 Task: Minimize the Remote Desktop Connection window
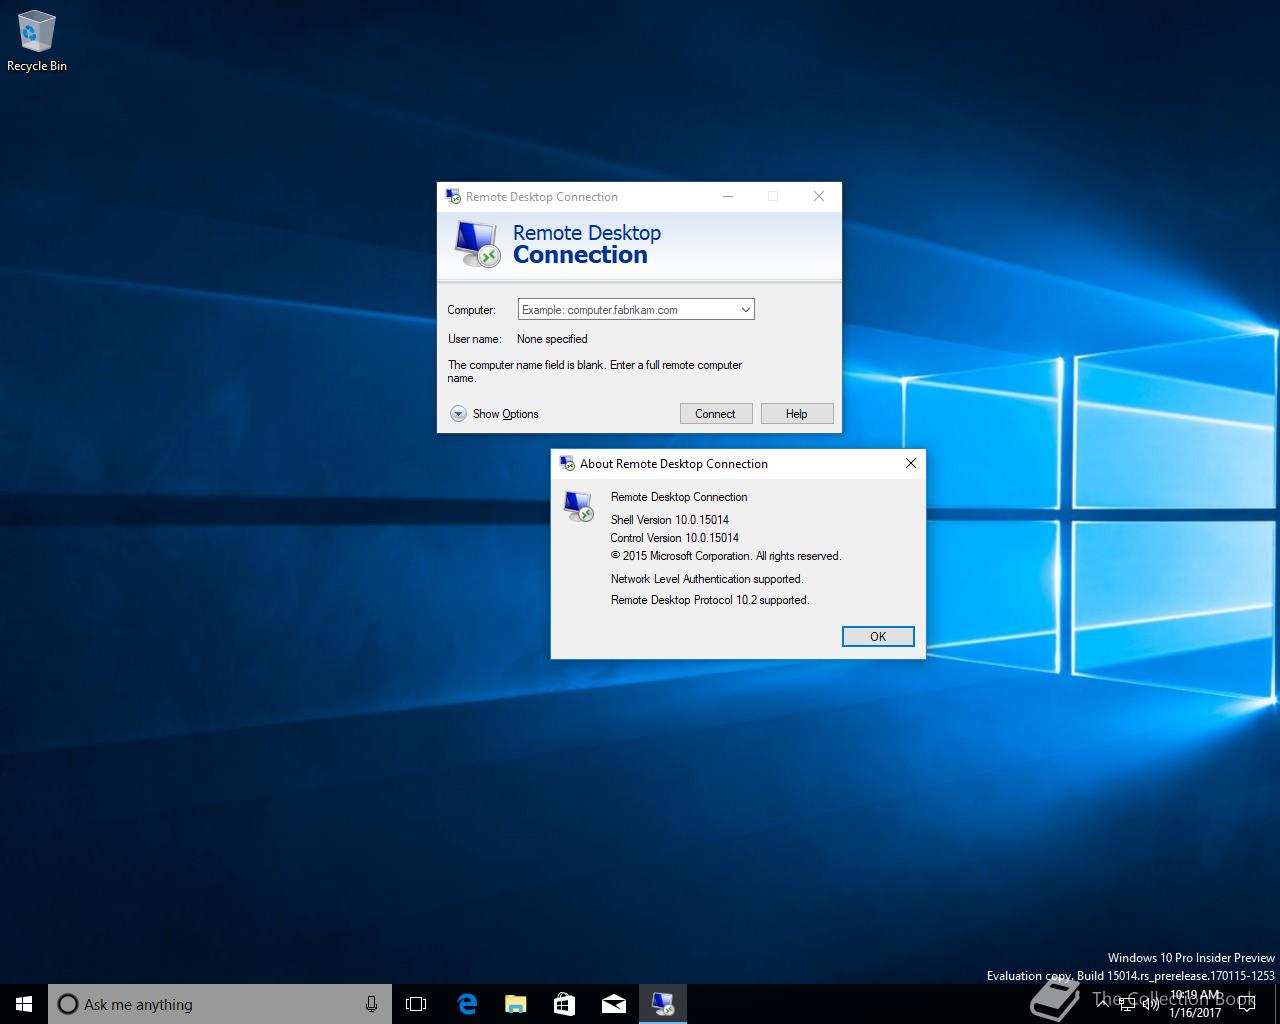pos(728,196)
